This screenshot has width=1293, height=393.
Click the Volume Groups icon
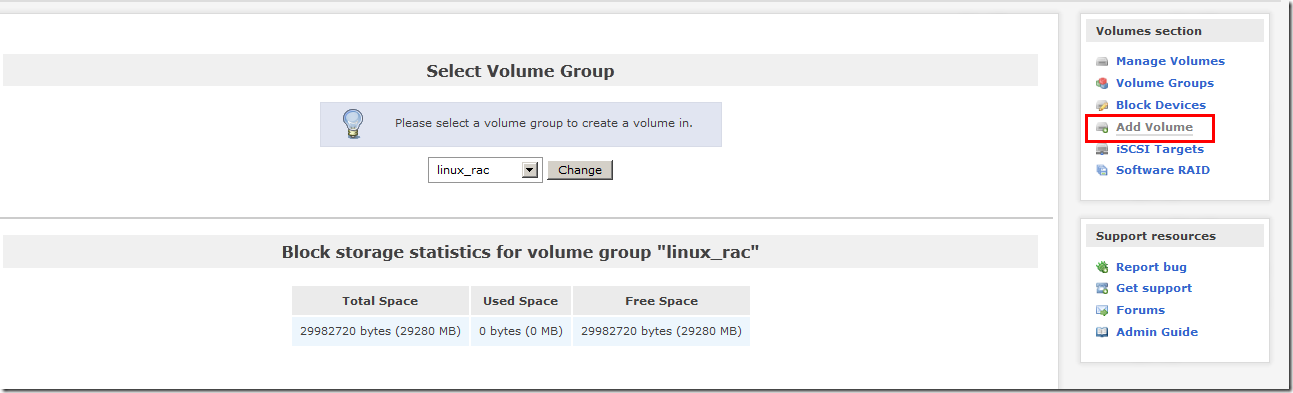pyautogui.click(x=1102, y=84)
